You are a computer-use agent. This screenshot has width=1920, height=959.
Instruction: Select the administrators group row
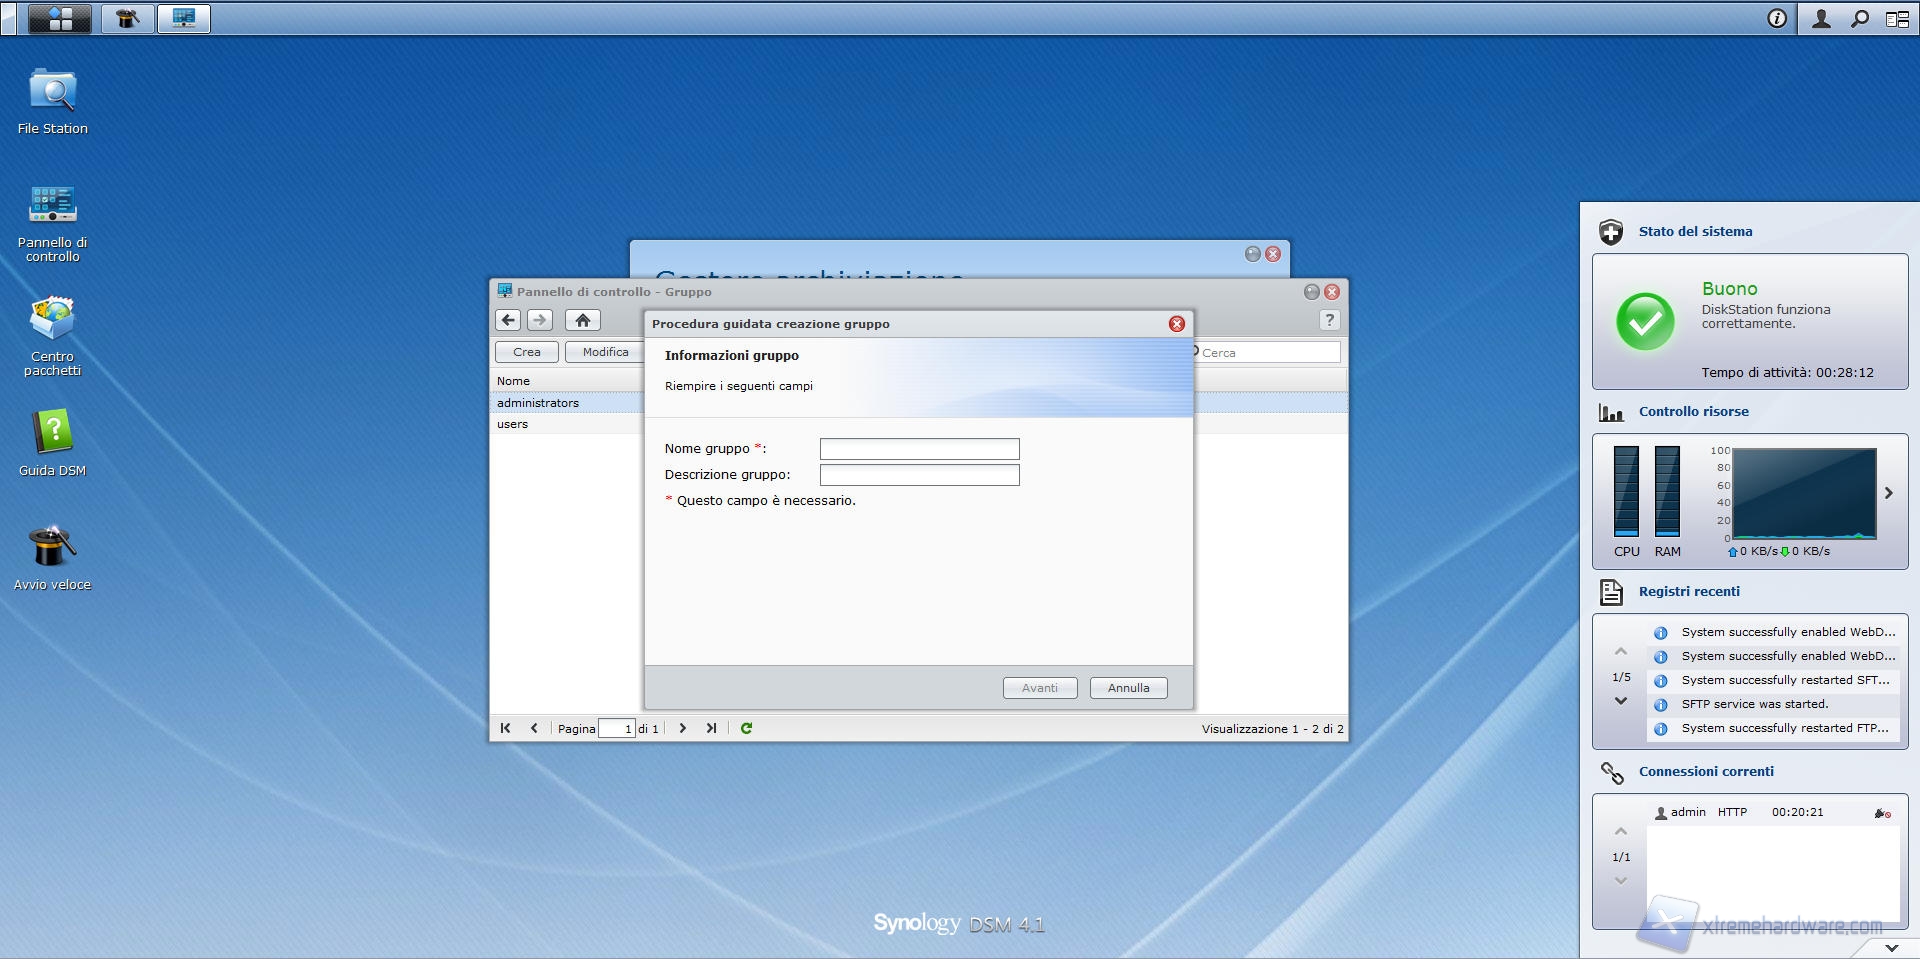point(538,403)
